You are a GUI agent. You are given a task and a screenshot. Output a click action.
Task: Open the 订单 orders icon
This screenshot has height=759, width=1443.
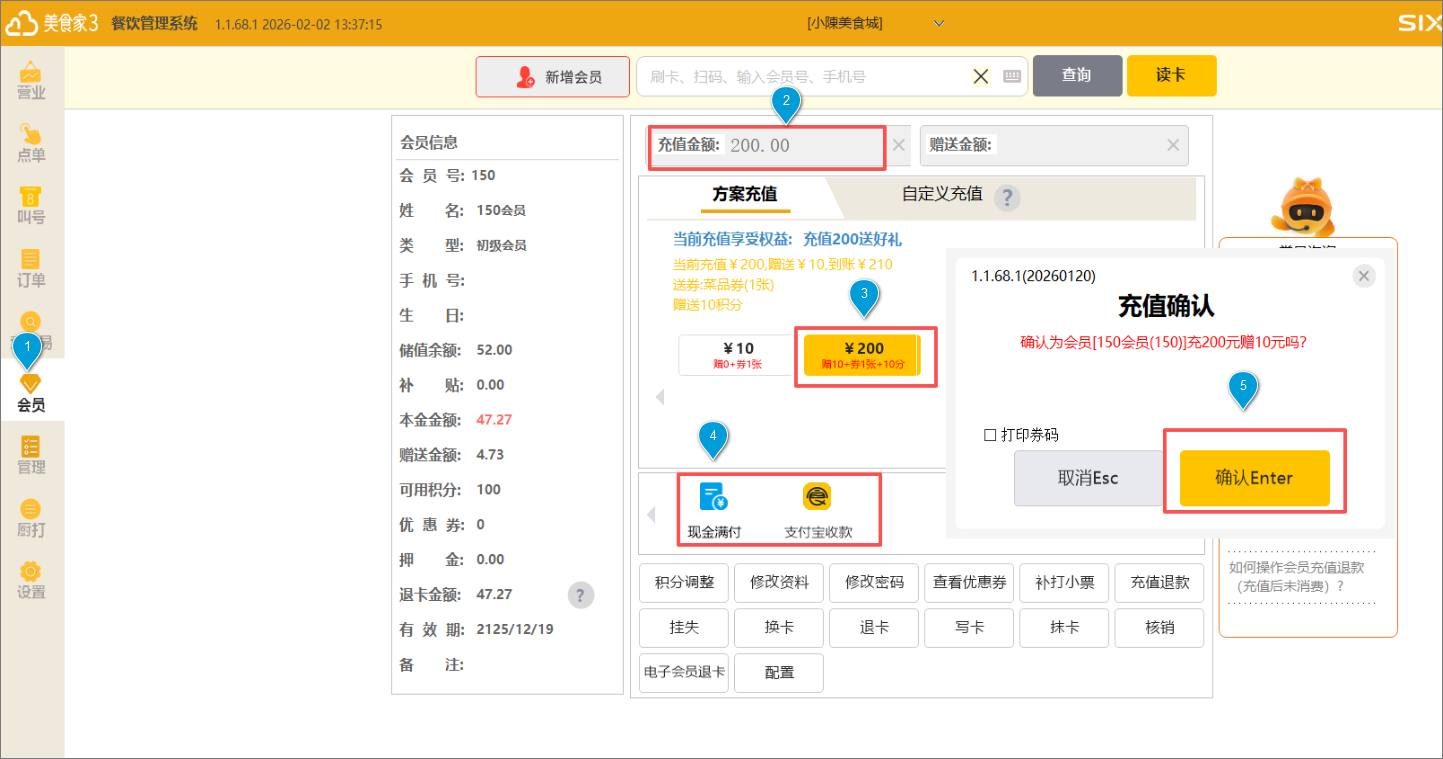pos(31,268)
